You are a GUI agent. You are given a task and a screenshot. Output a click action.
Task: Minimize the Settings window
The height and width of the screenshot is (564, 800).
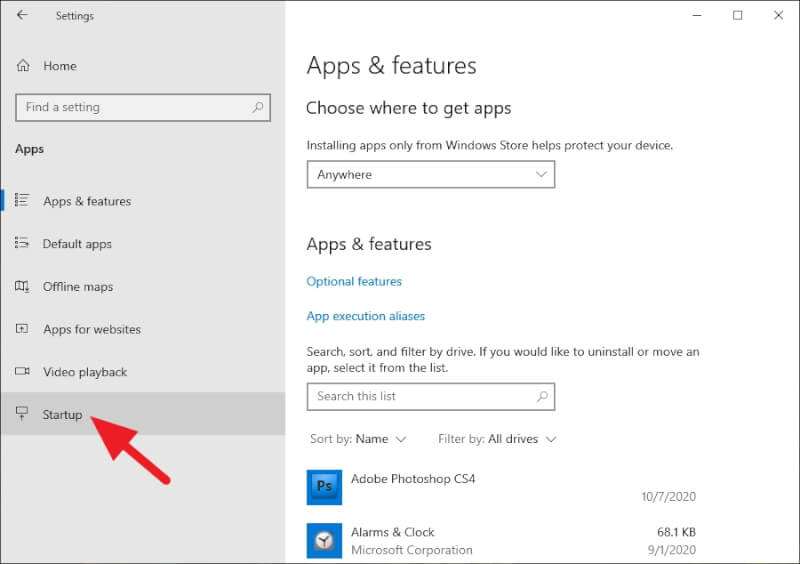pyautogui.click(x=696, y=15)
